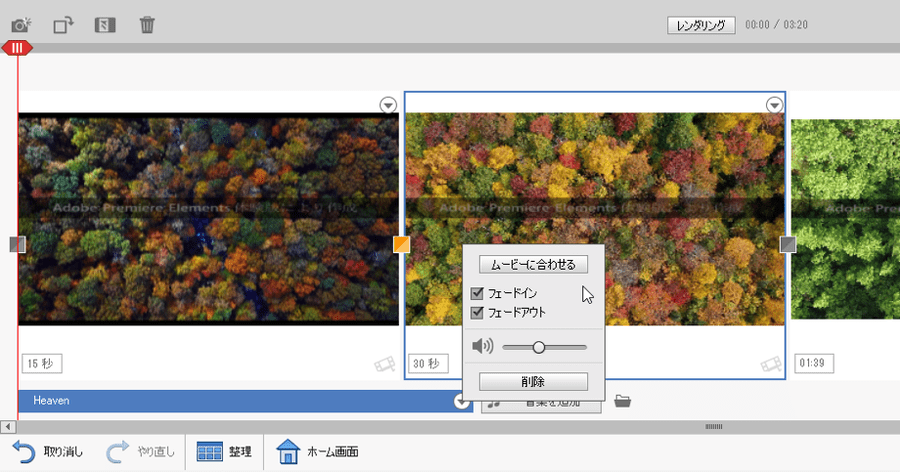This screenshot has width=900, height=472.
Task: Click the 削除 button in popup
Action: tap(533, 382)
